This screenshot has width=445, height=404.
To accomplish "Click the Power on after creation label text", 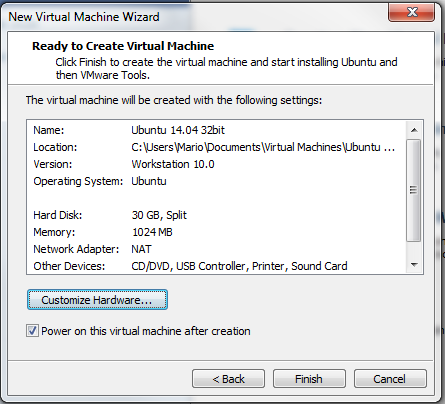I will 146,331.
